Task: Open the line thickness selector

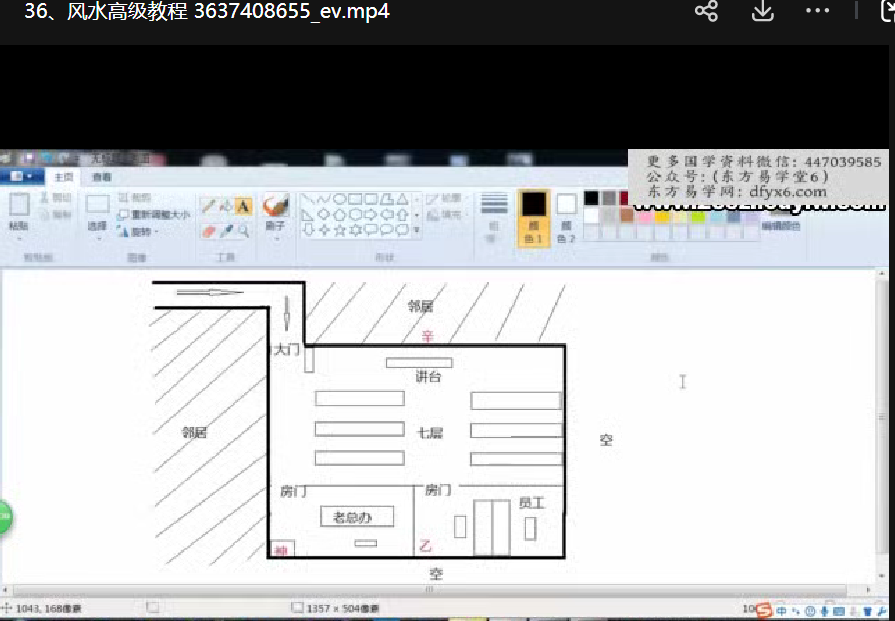Action: click(x=494, y=210)
